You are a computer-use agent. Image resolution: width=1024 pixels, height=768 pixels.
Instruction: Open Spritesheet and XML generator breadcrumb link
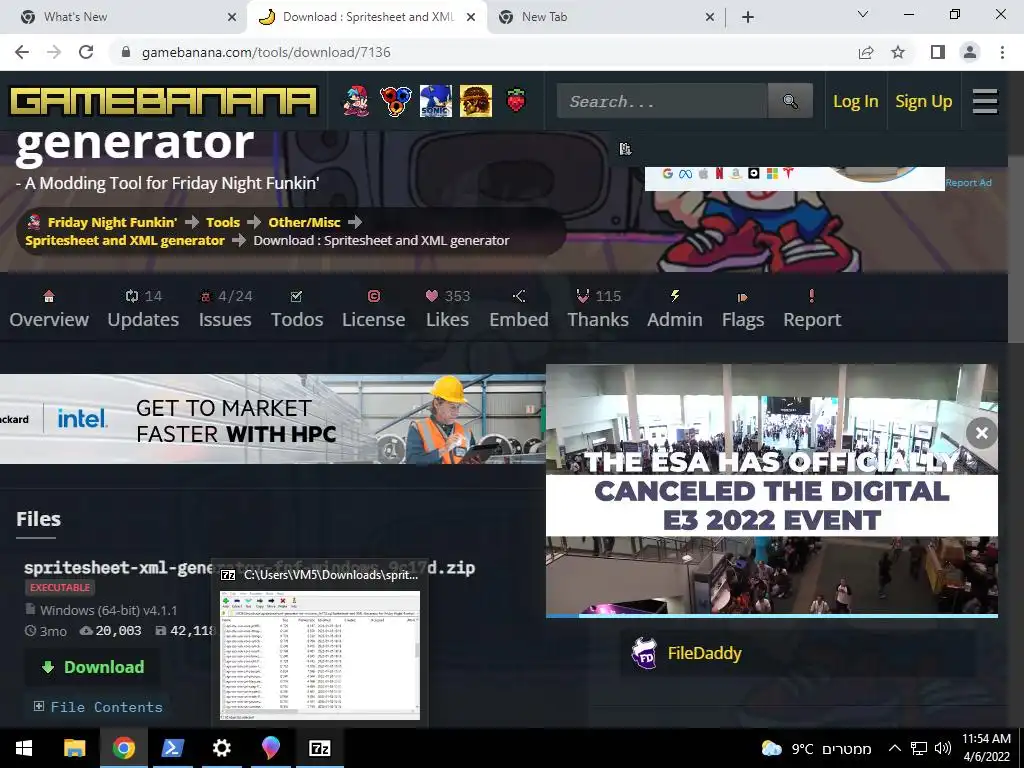125,240
